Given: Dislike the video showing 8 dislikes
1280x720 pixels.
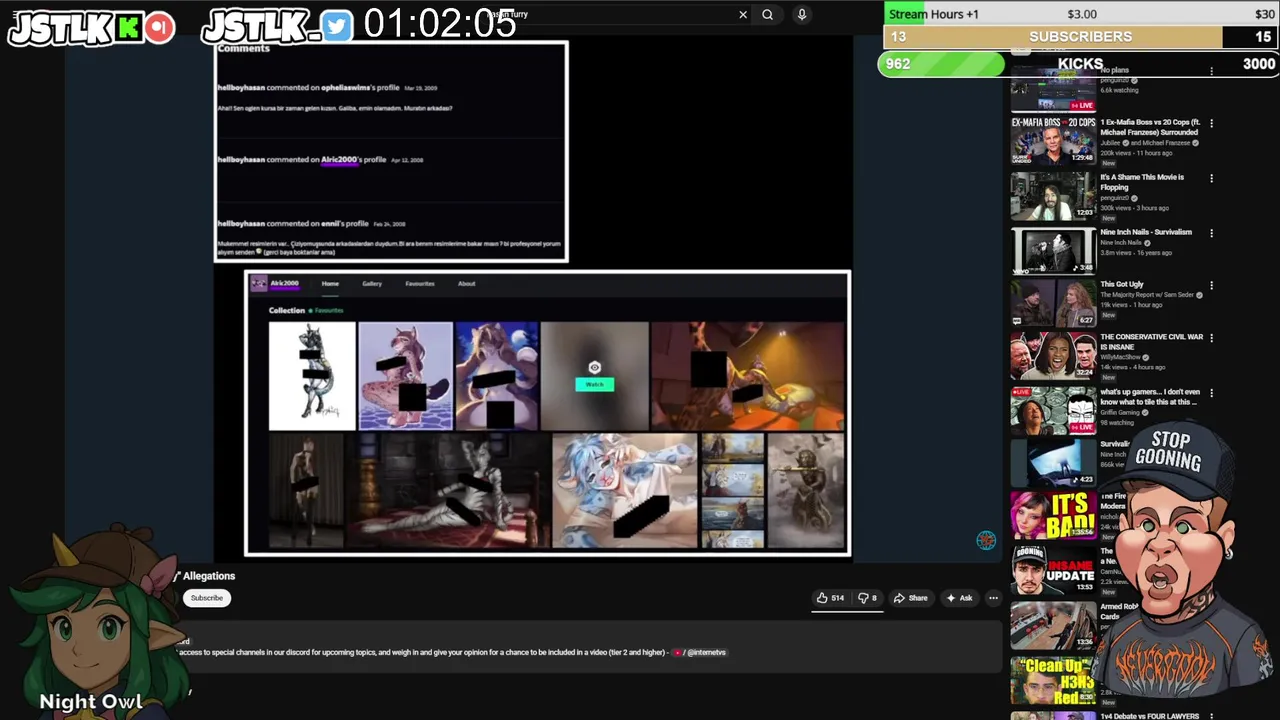Looking at the screenshot, I should click(x=867, y=598).
